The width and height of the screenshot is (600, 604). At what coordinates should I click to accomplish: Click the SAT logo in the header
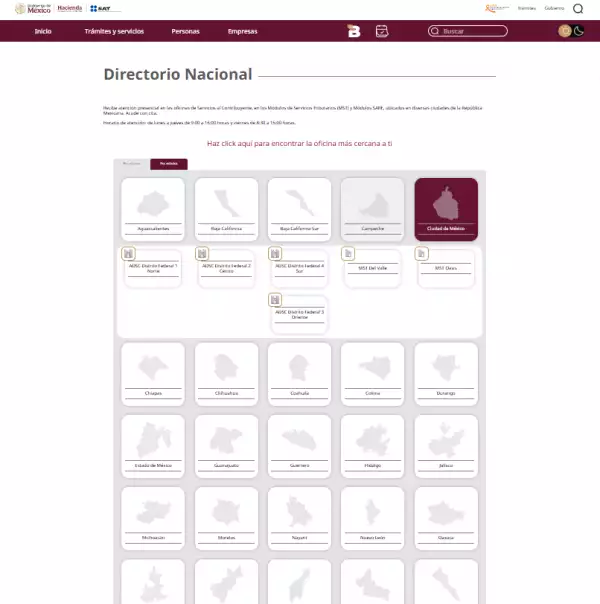(x=99, y=8)
